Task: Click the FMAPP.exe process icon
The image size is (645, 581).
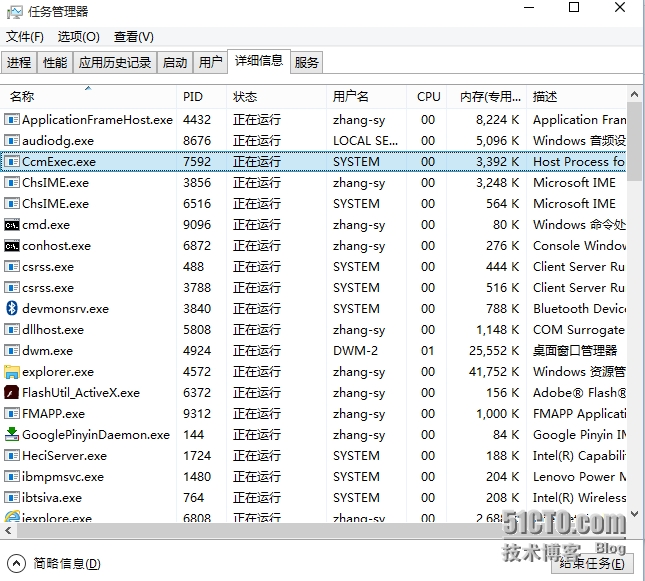Action: [12, 414]
